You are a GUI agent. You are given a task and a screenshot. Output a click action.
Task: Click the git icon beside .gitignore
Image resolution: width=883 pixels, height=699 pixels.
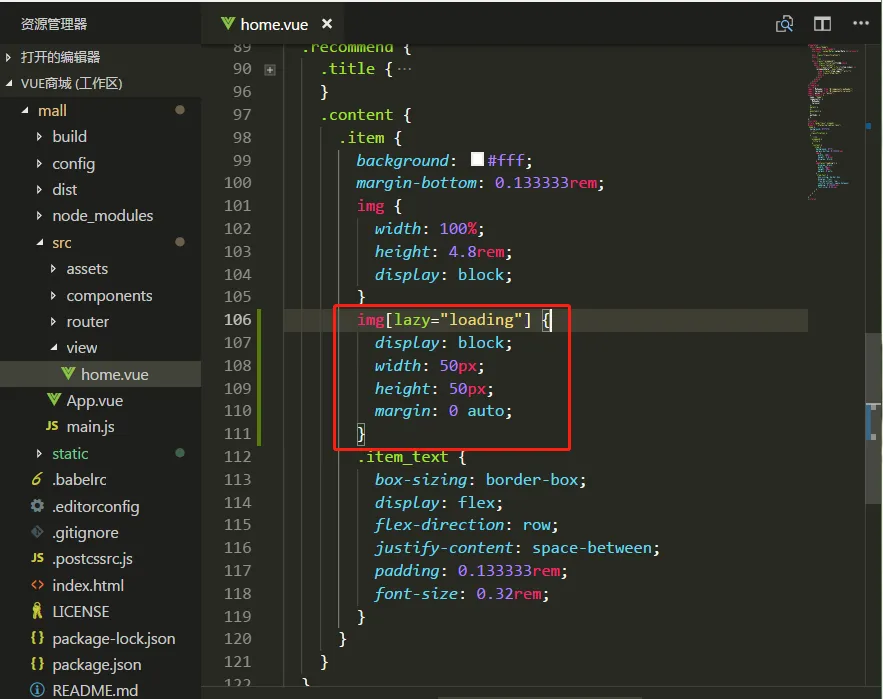tap(38, 532)
